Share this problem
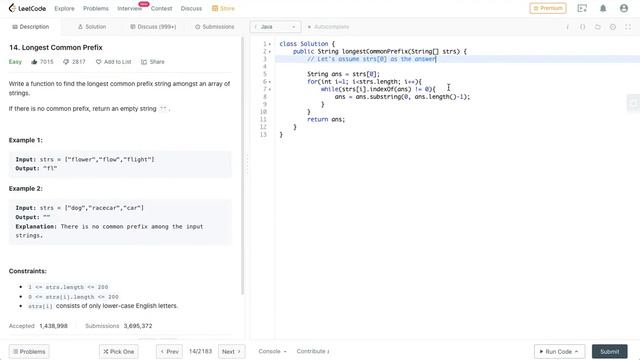This screenshot has height=360, width=640. pos(153,62)
